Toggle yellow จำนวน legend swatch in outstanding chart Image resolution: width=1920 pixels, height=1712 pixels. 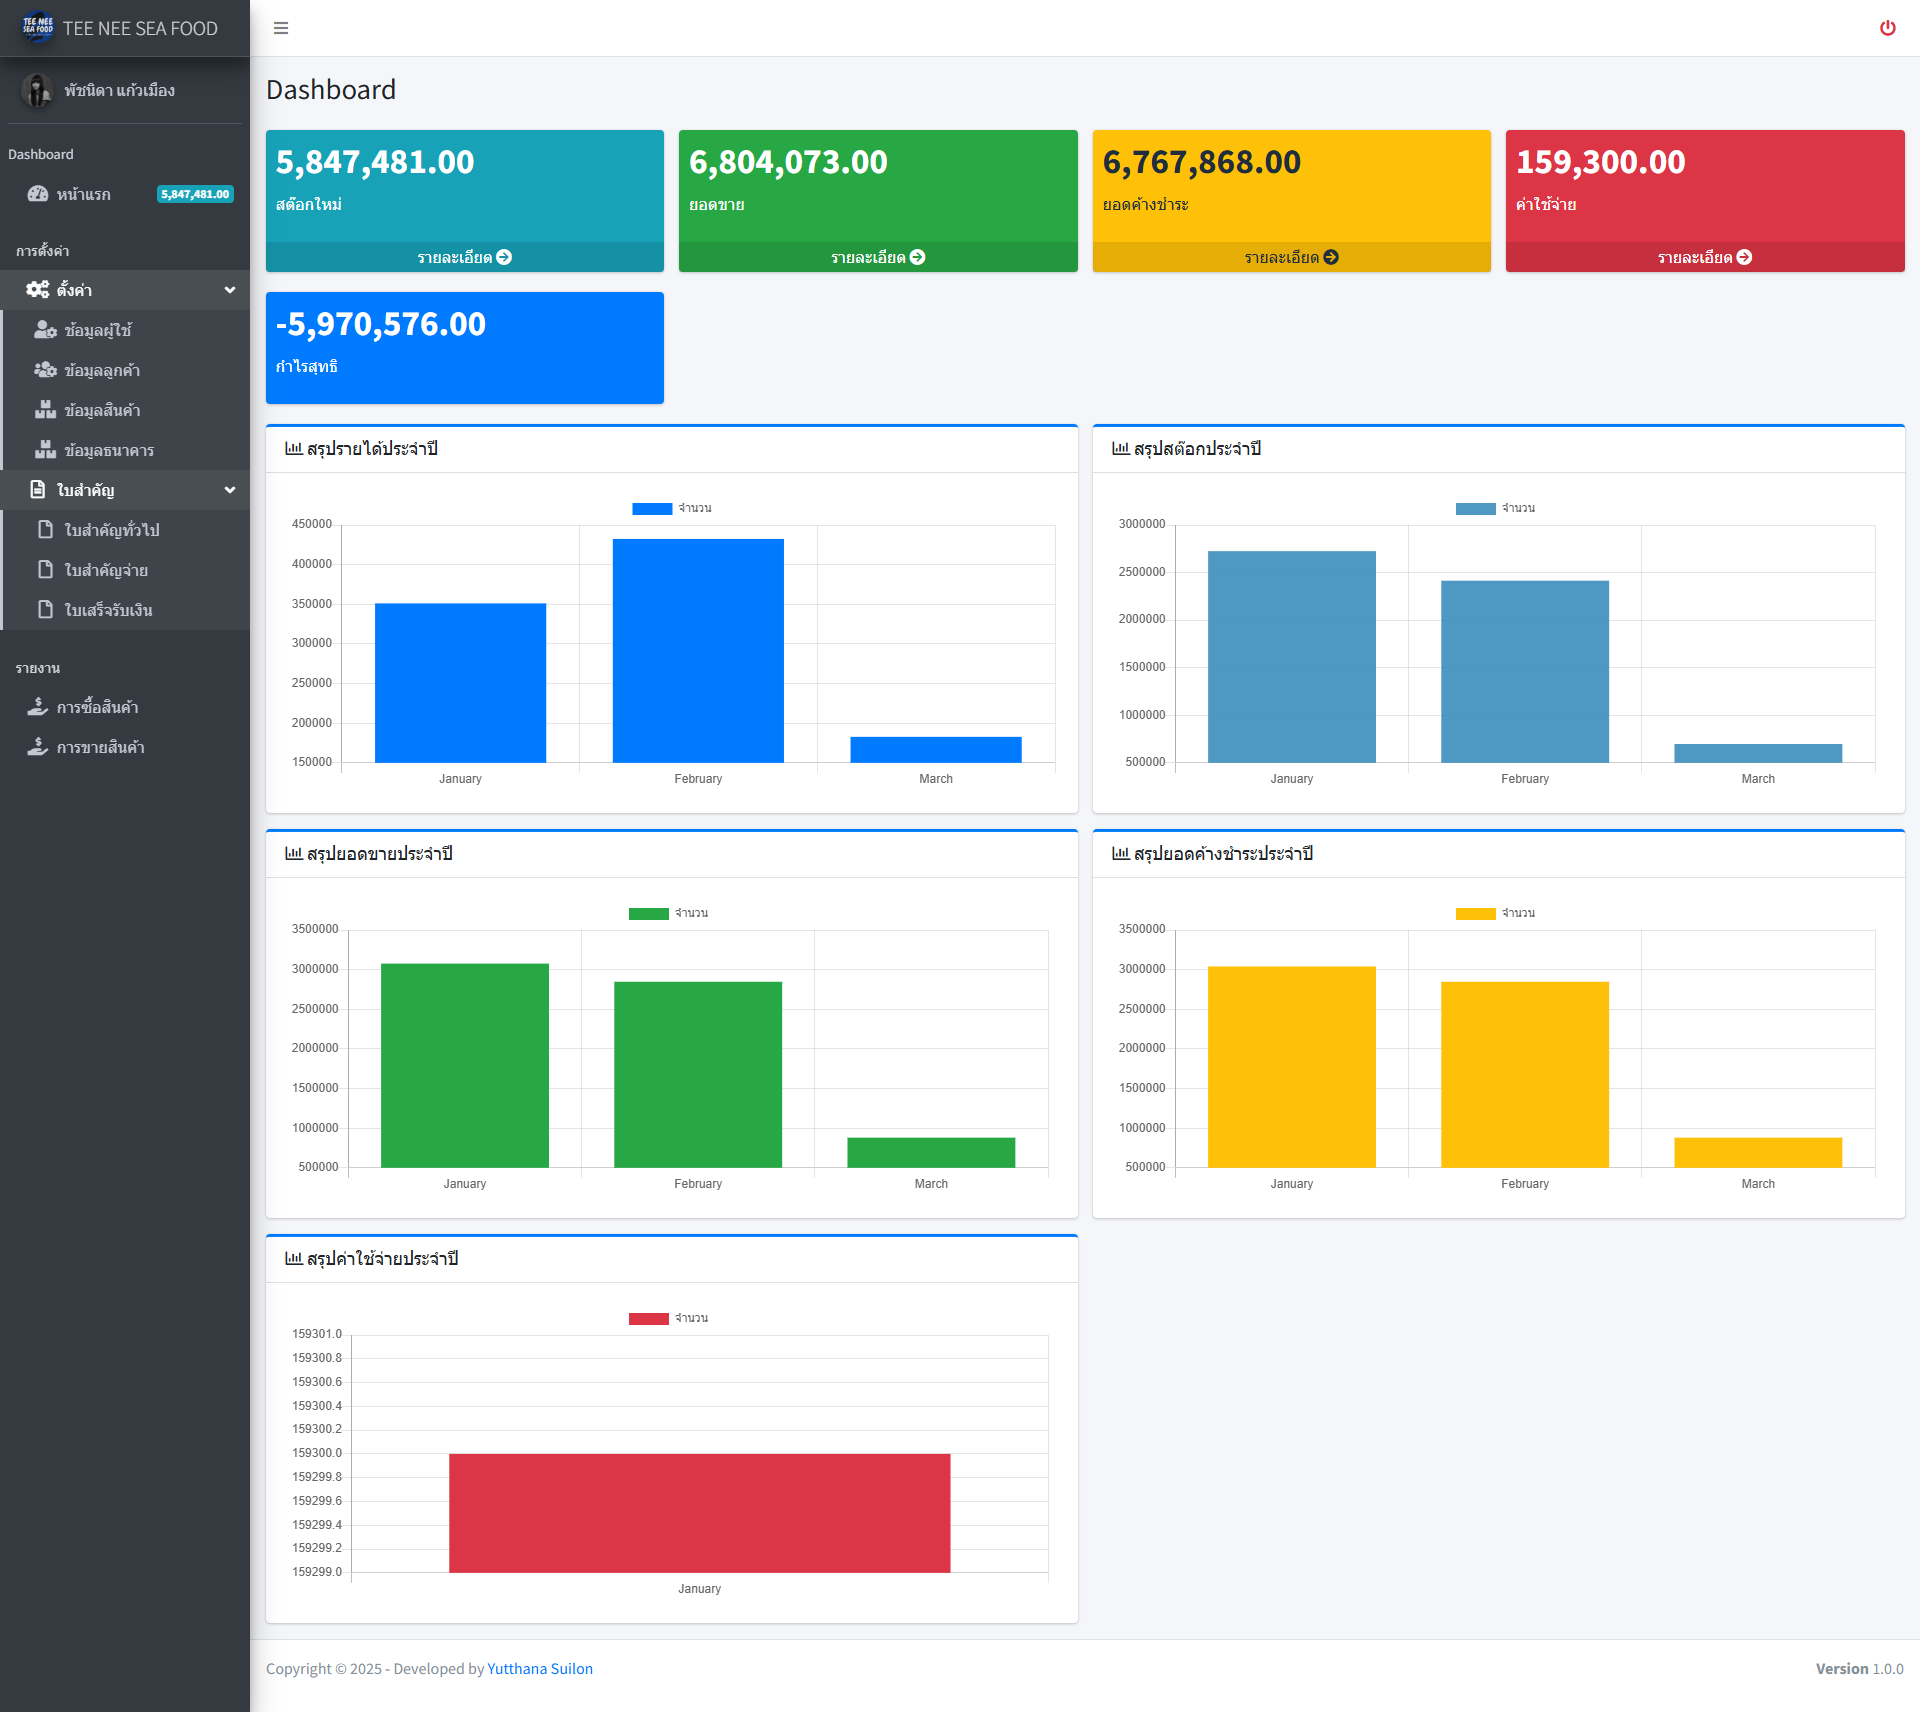1475,913
